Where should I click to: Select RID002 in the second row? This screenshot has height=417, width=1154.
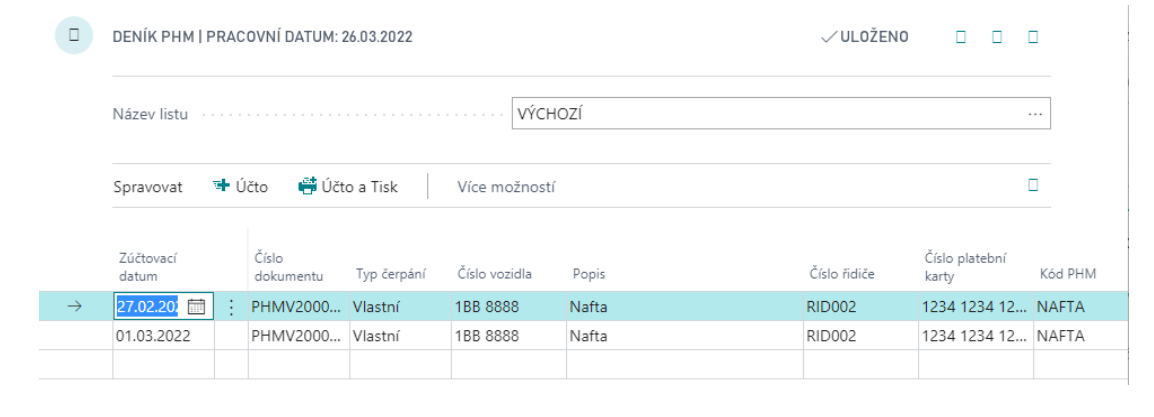831,336
